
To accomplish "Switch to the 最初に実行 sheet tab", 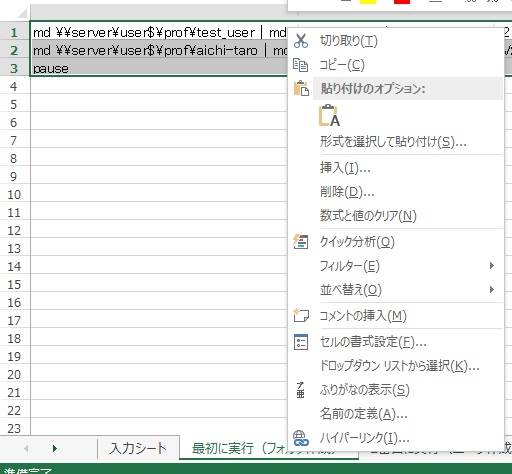I will tap(233, 448).
